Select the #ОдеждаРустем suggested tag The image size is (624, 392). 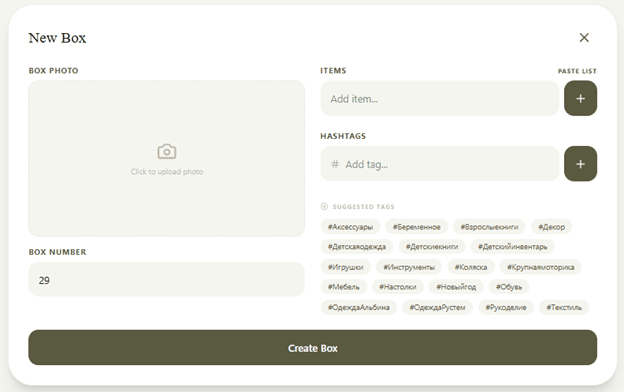point(437,307)
